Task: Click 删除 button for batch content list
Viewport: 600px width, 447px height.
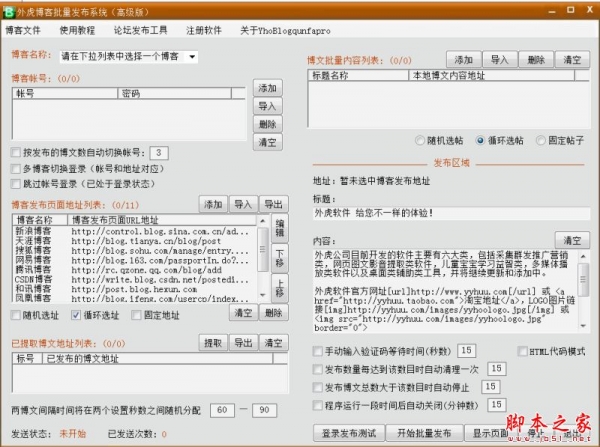Action: pyautogui.click(x=536, y=60)
